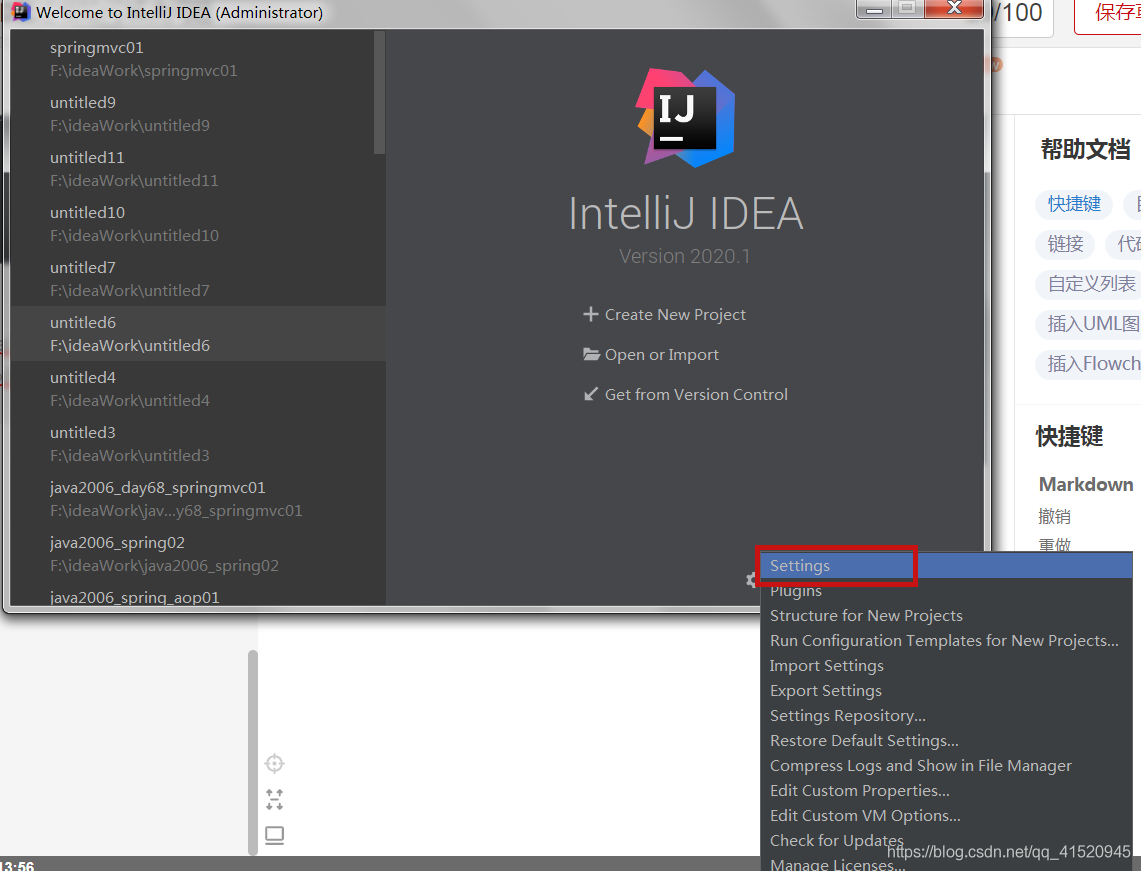Viewport: 1141px width, 871px height.
Task: Close the IntelliJ welcome window
Action: 955,9
